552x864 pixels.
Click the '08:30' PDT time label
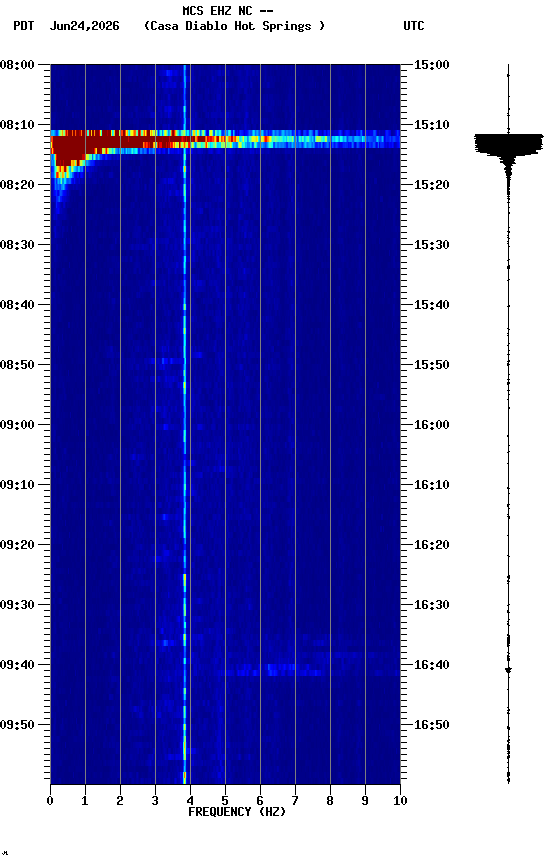(x=17, y=245)
